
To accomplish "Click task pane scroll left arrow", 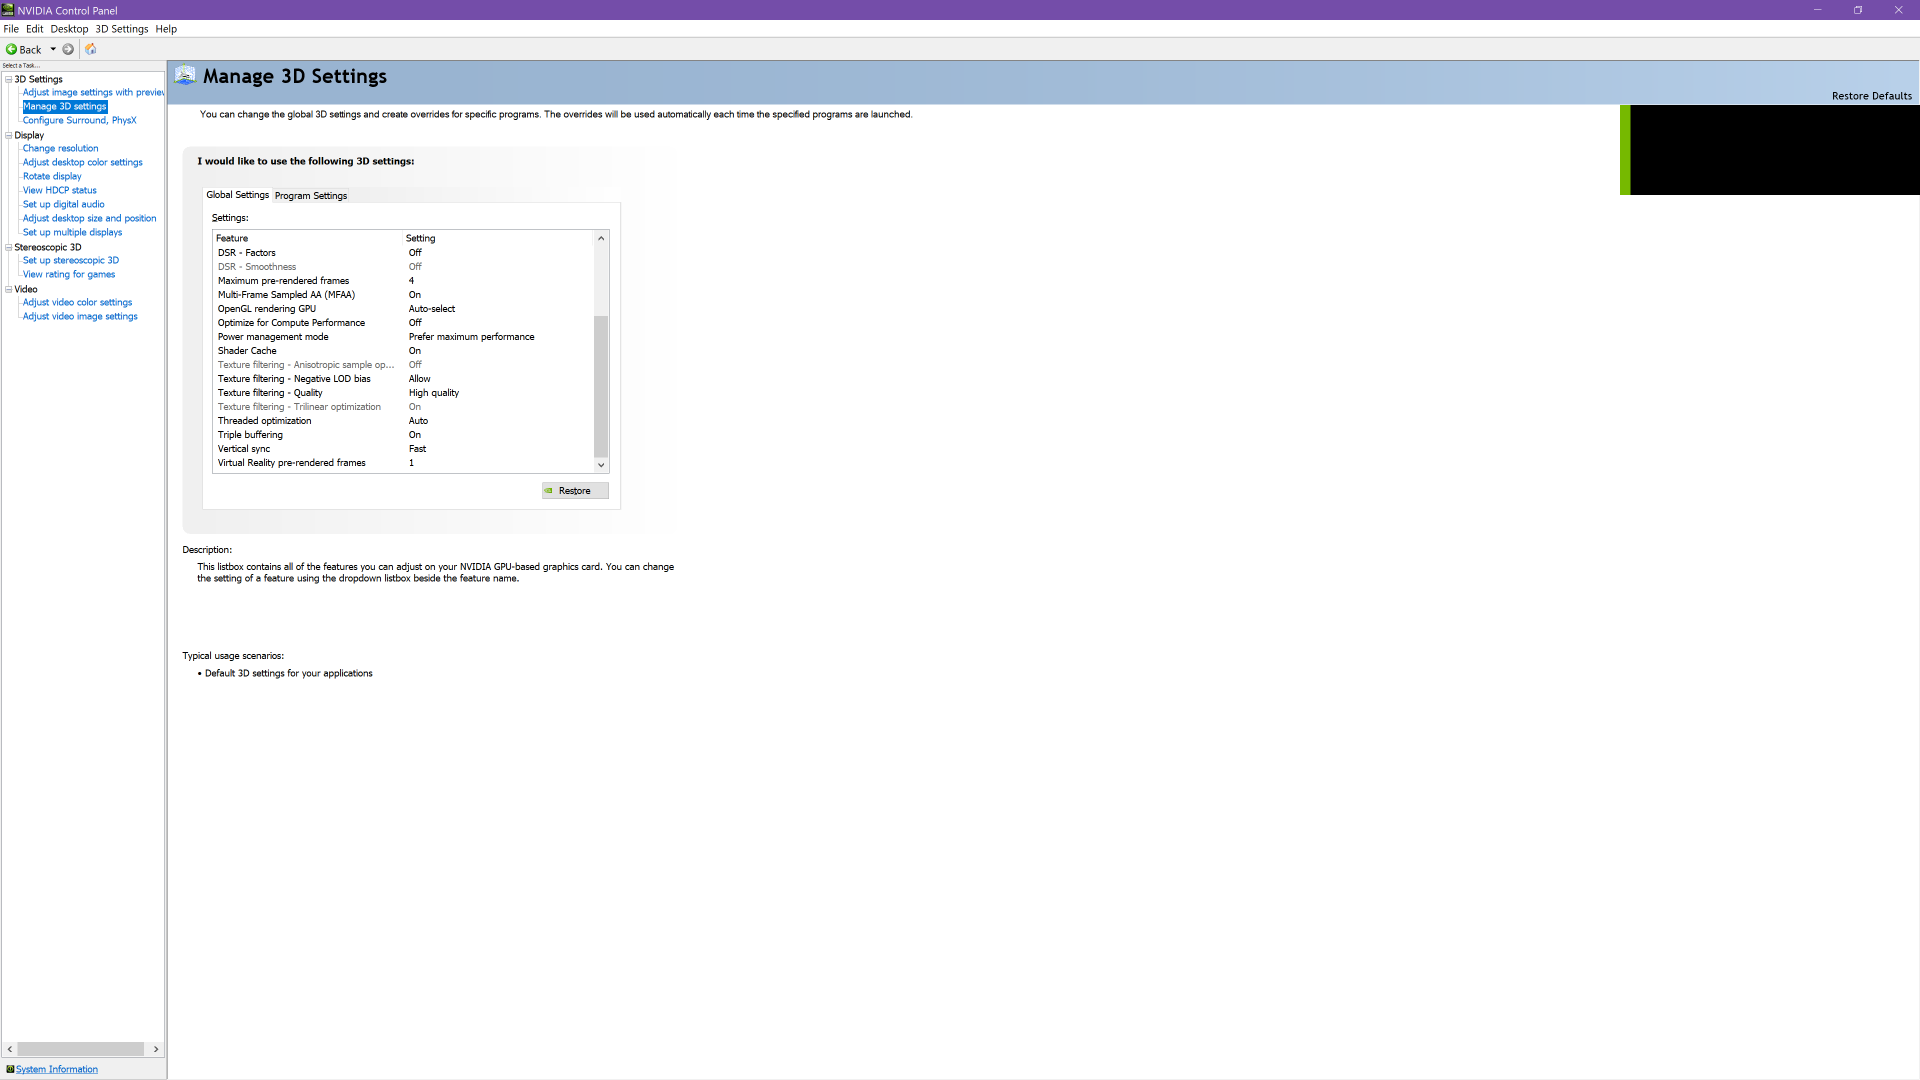I will tap(10, 1049).
